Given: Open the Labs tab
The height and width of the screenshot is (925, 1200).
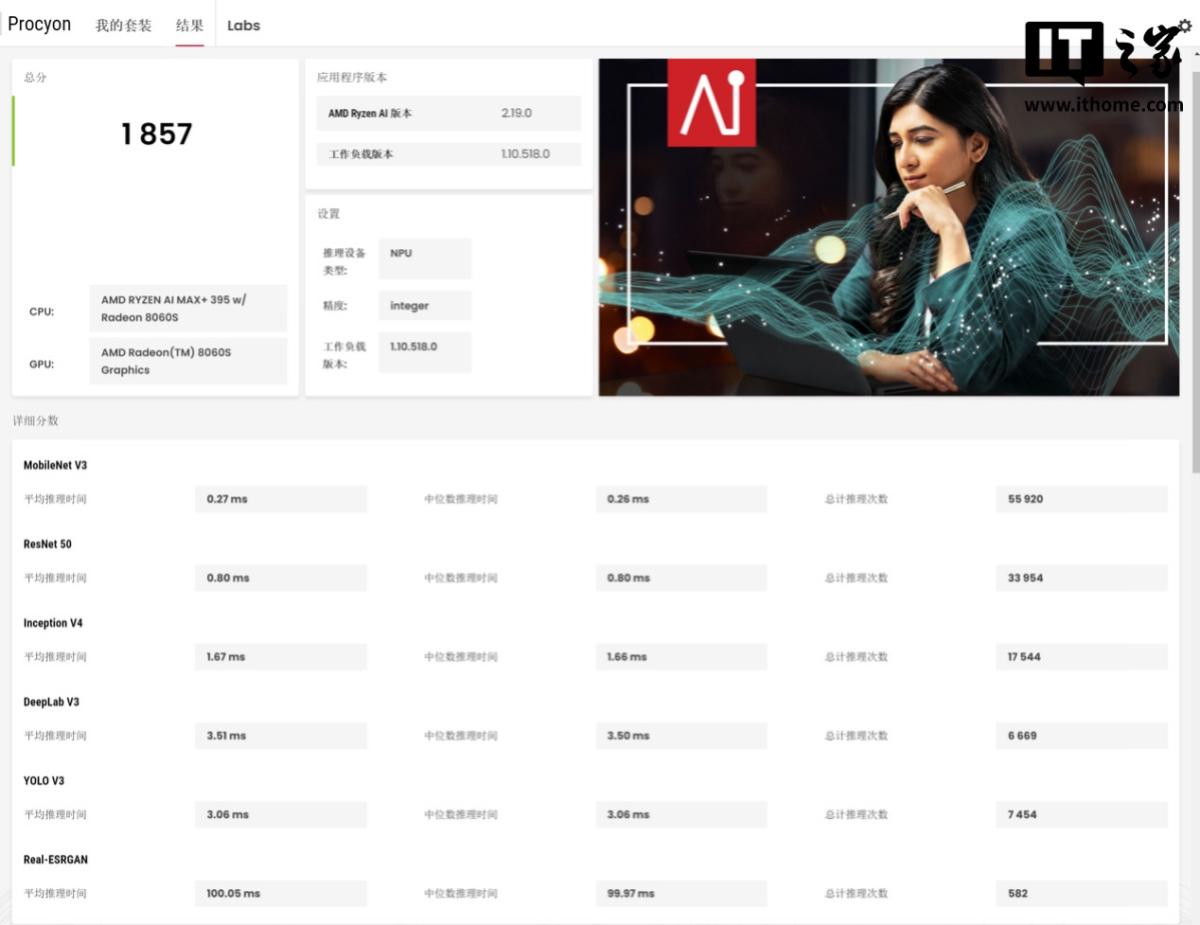Looking at the screenshot, I should pos(243,26).
